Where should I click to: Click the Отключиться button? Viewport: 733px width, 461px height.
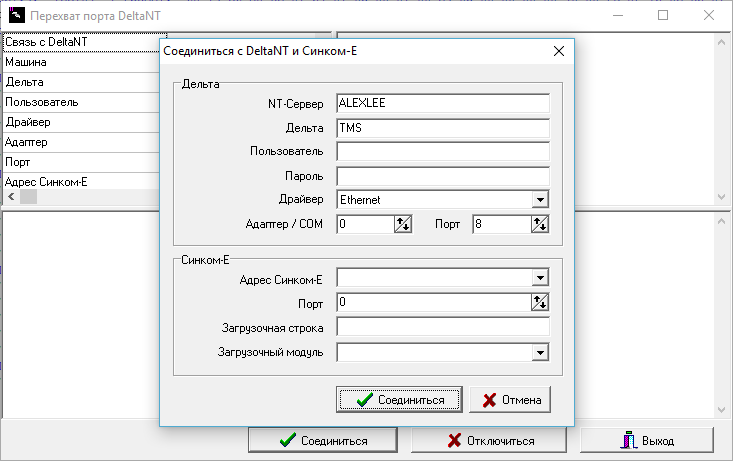(x=489, y=440)
